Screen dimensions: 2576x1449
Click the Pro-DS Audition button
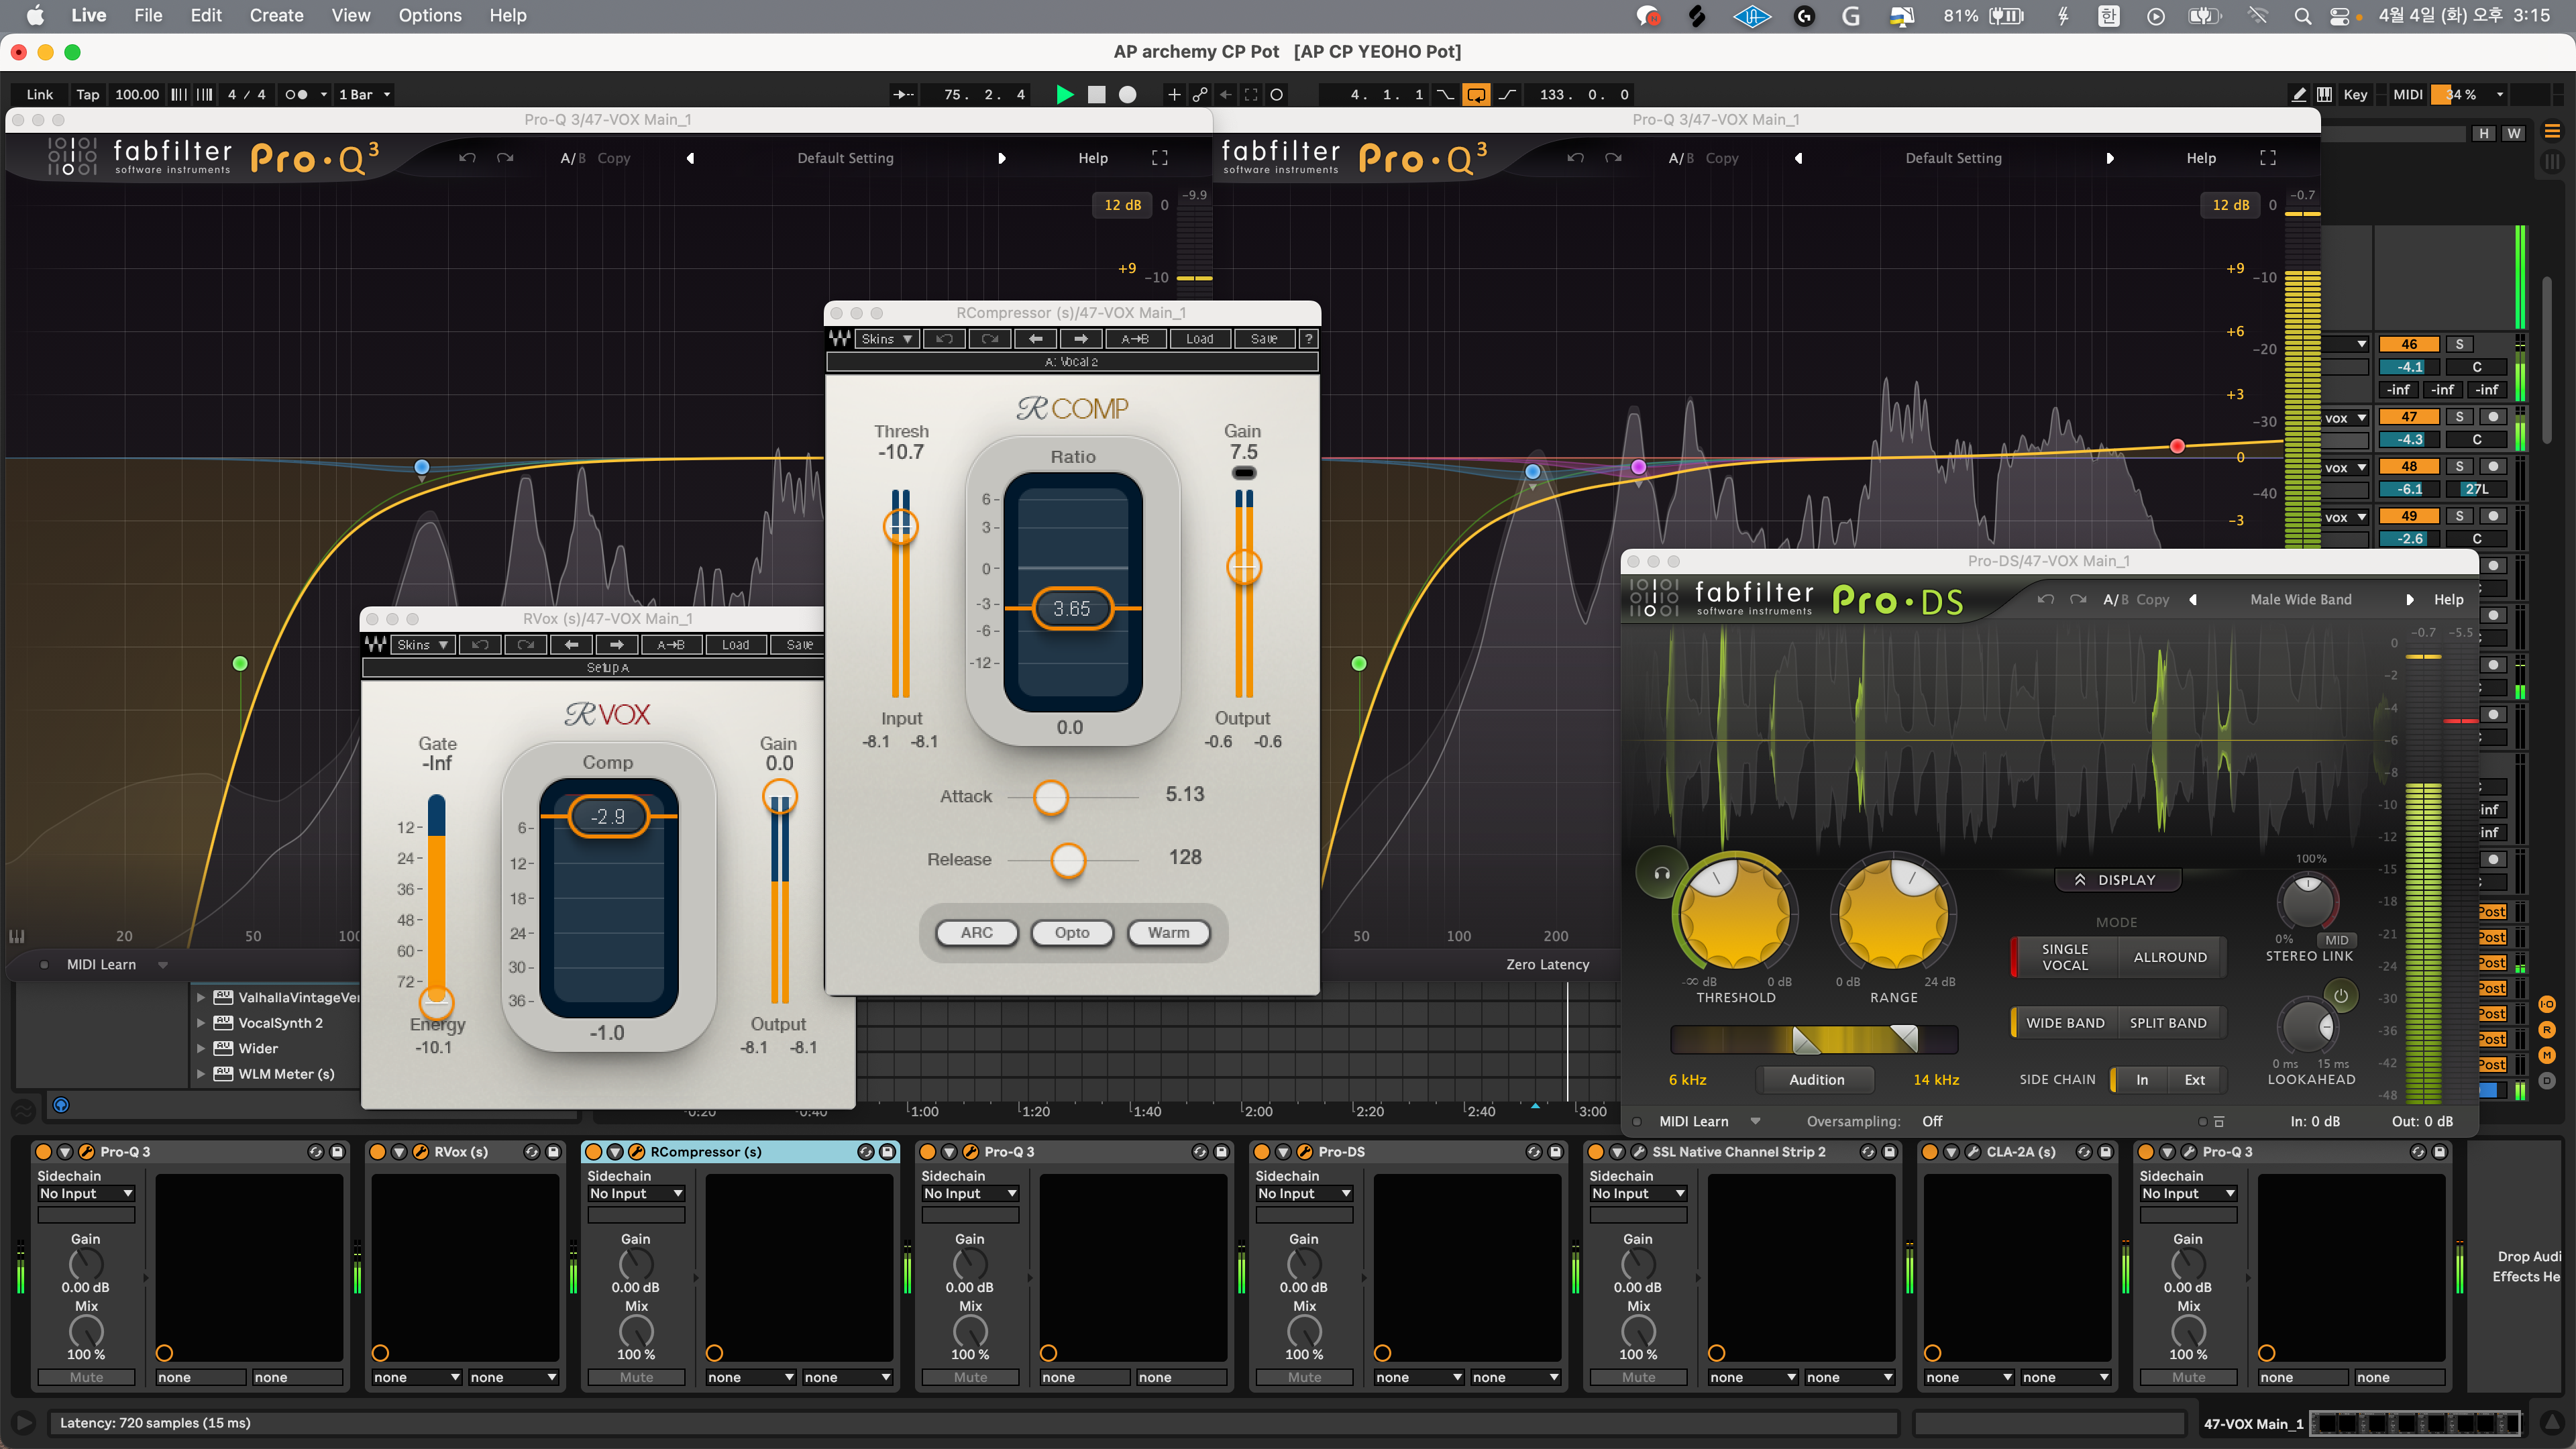click(x=1816, y=1079)
